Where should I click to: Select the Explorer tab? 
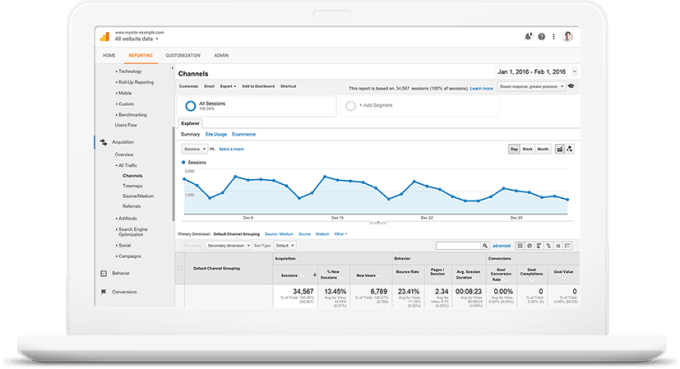pyautogui.click(x=190, y=124)
